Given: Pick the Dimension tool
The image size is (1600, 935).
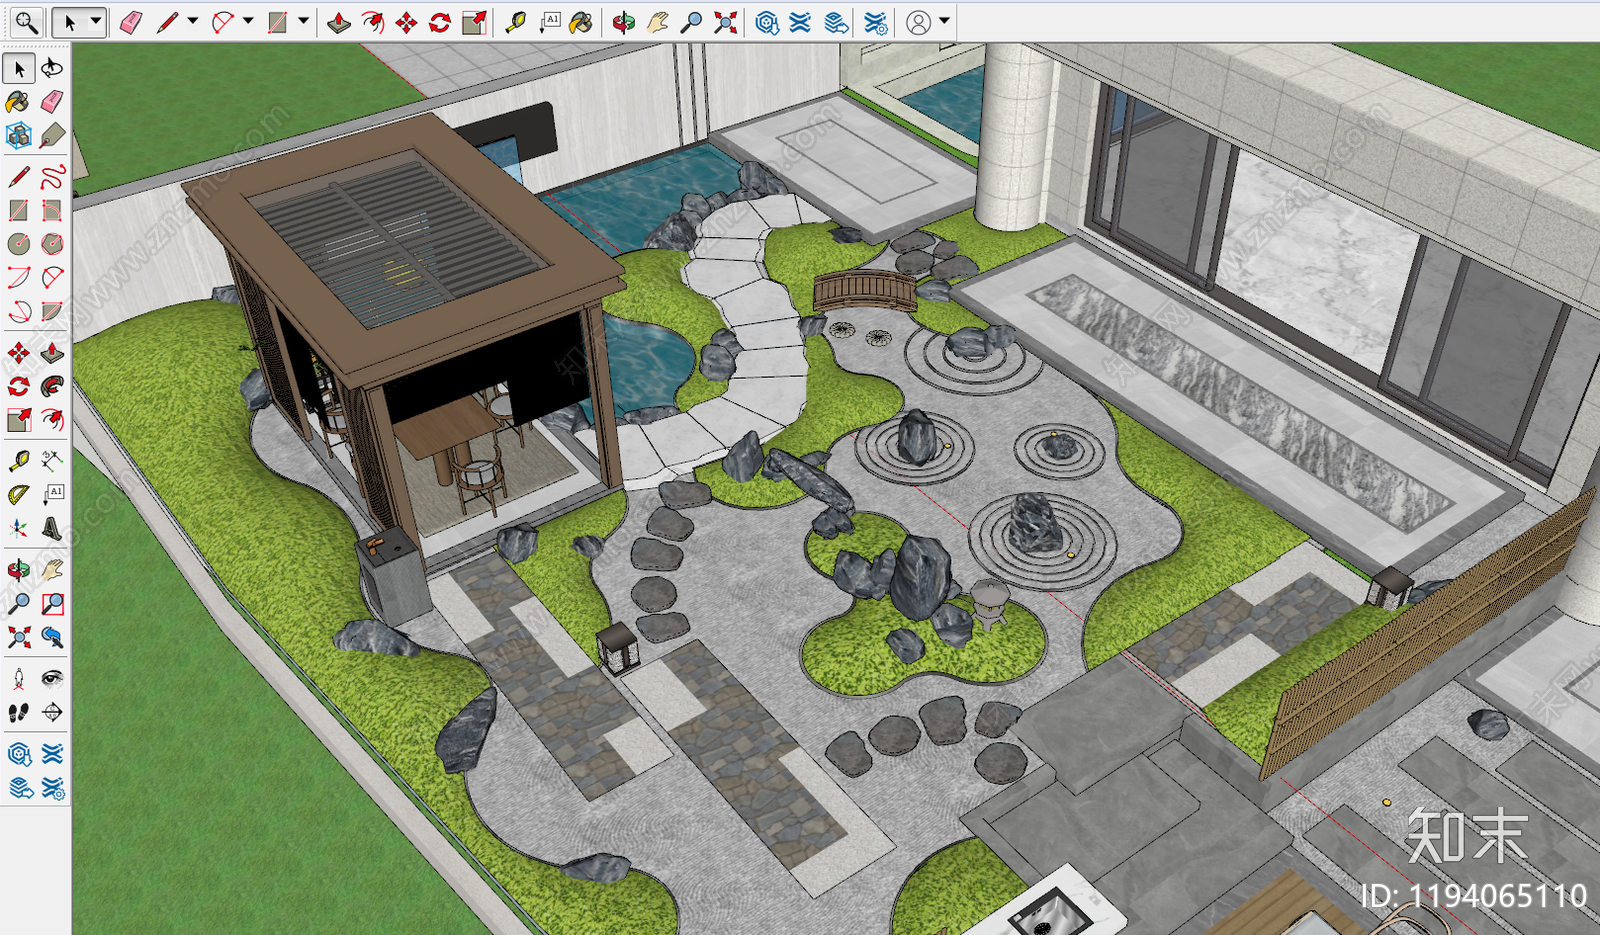Looking at the screenshot, I should [x=52, y=460].
